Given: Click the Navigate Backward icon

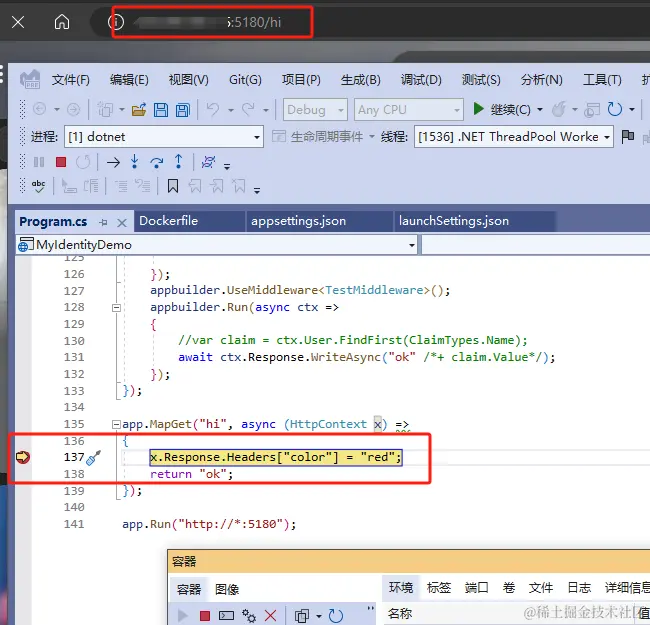Looking at the screenshot, I should pyautogui.click(x=39, y=109).
